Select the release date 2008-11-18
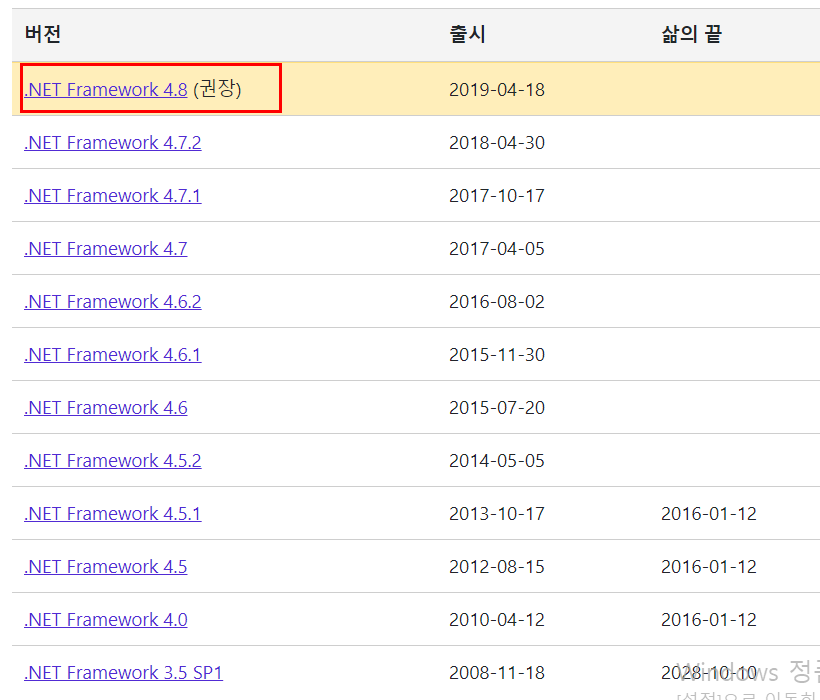 (x=497, y=673)
